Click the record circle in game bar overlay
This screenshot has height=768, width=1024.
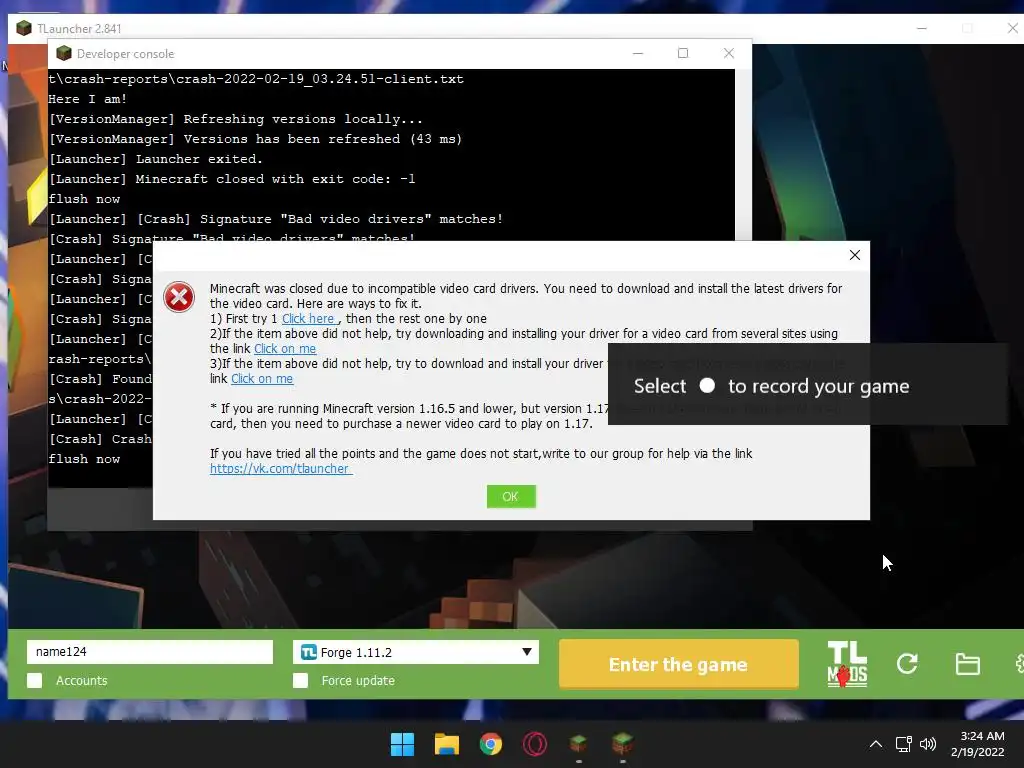[x=707, y=385]
